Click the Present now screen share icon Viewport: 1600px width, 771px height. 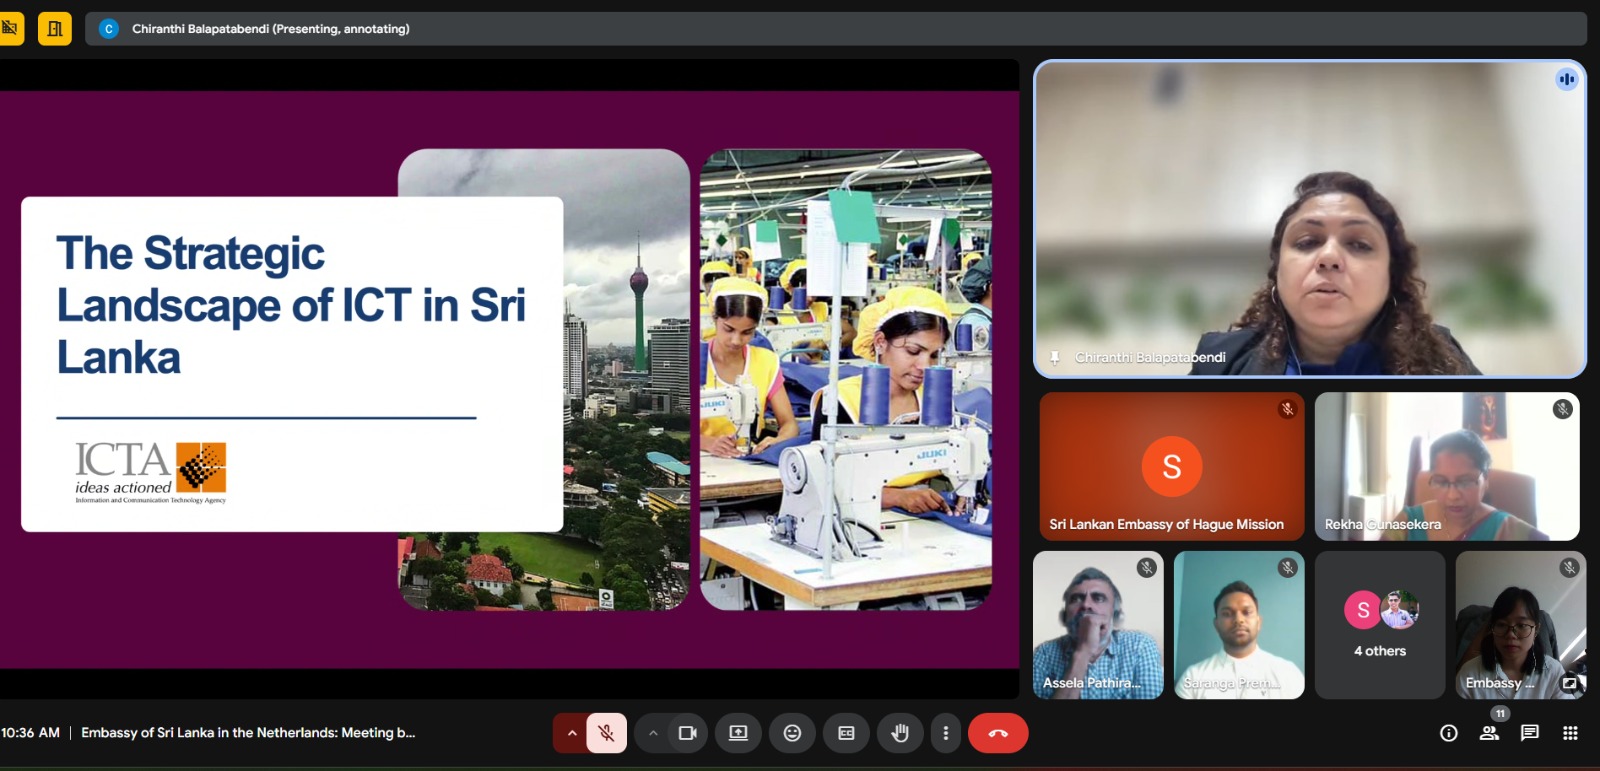(x=738, y=733)
